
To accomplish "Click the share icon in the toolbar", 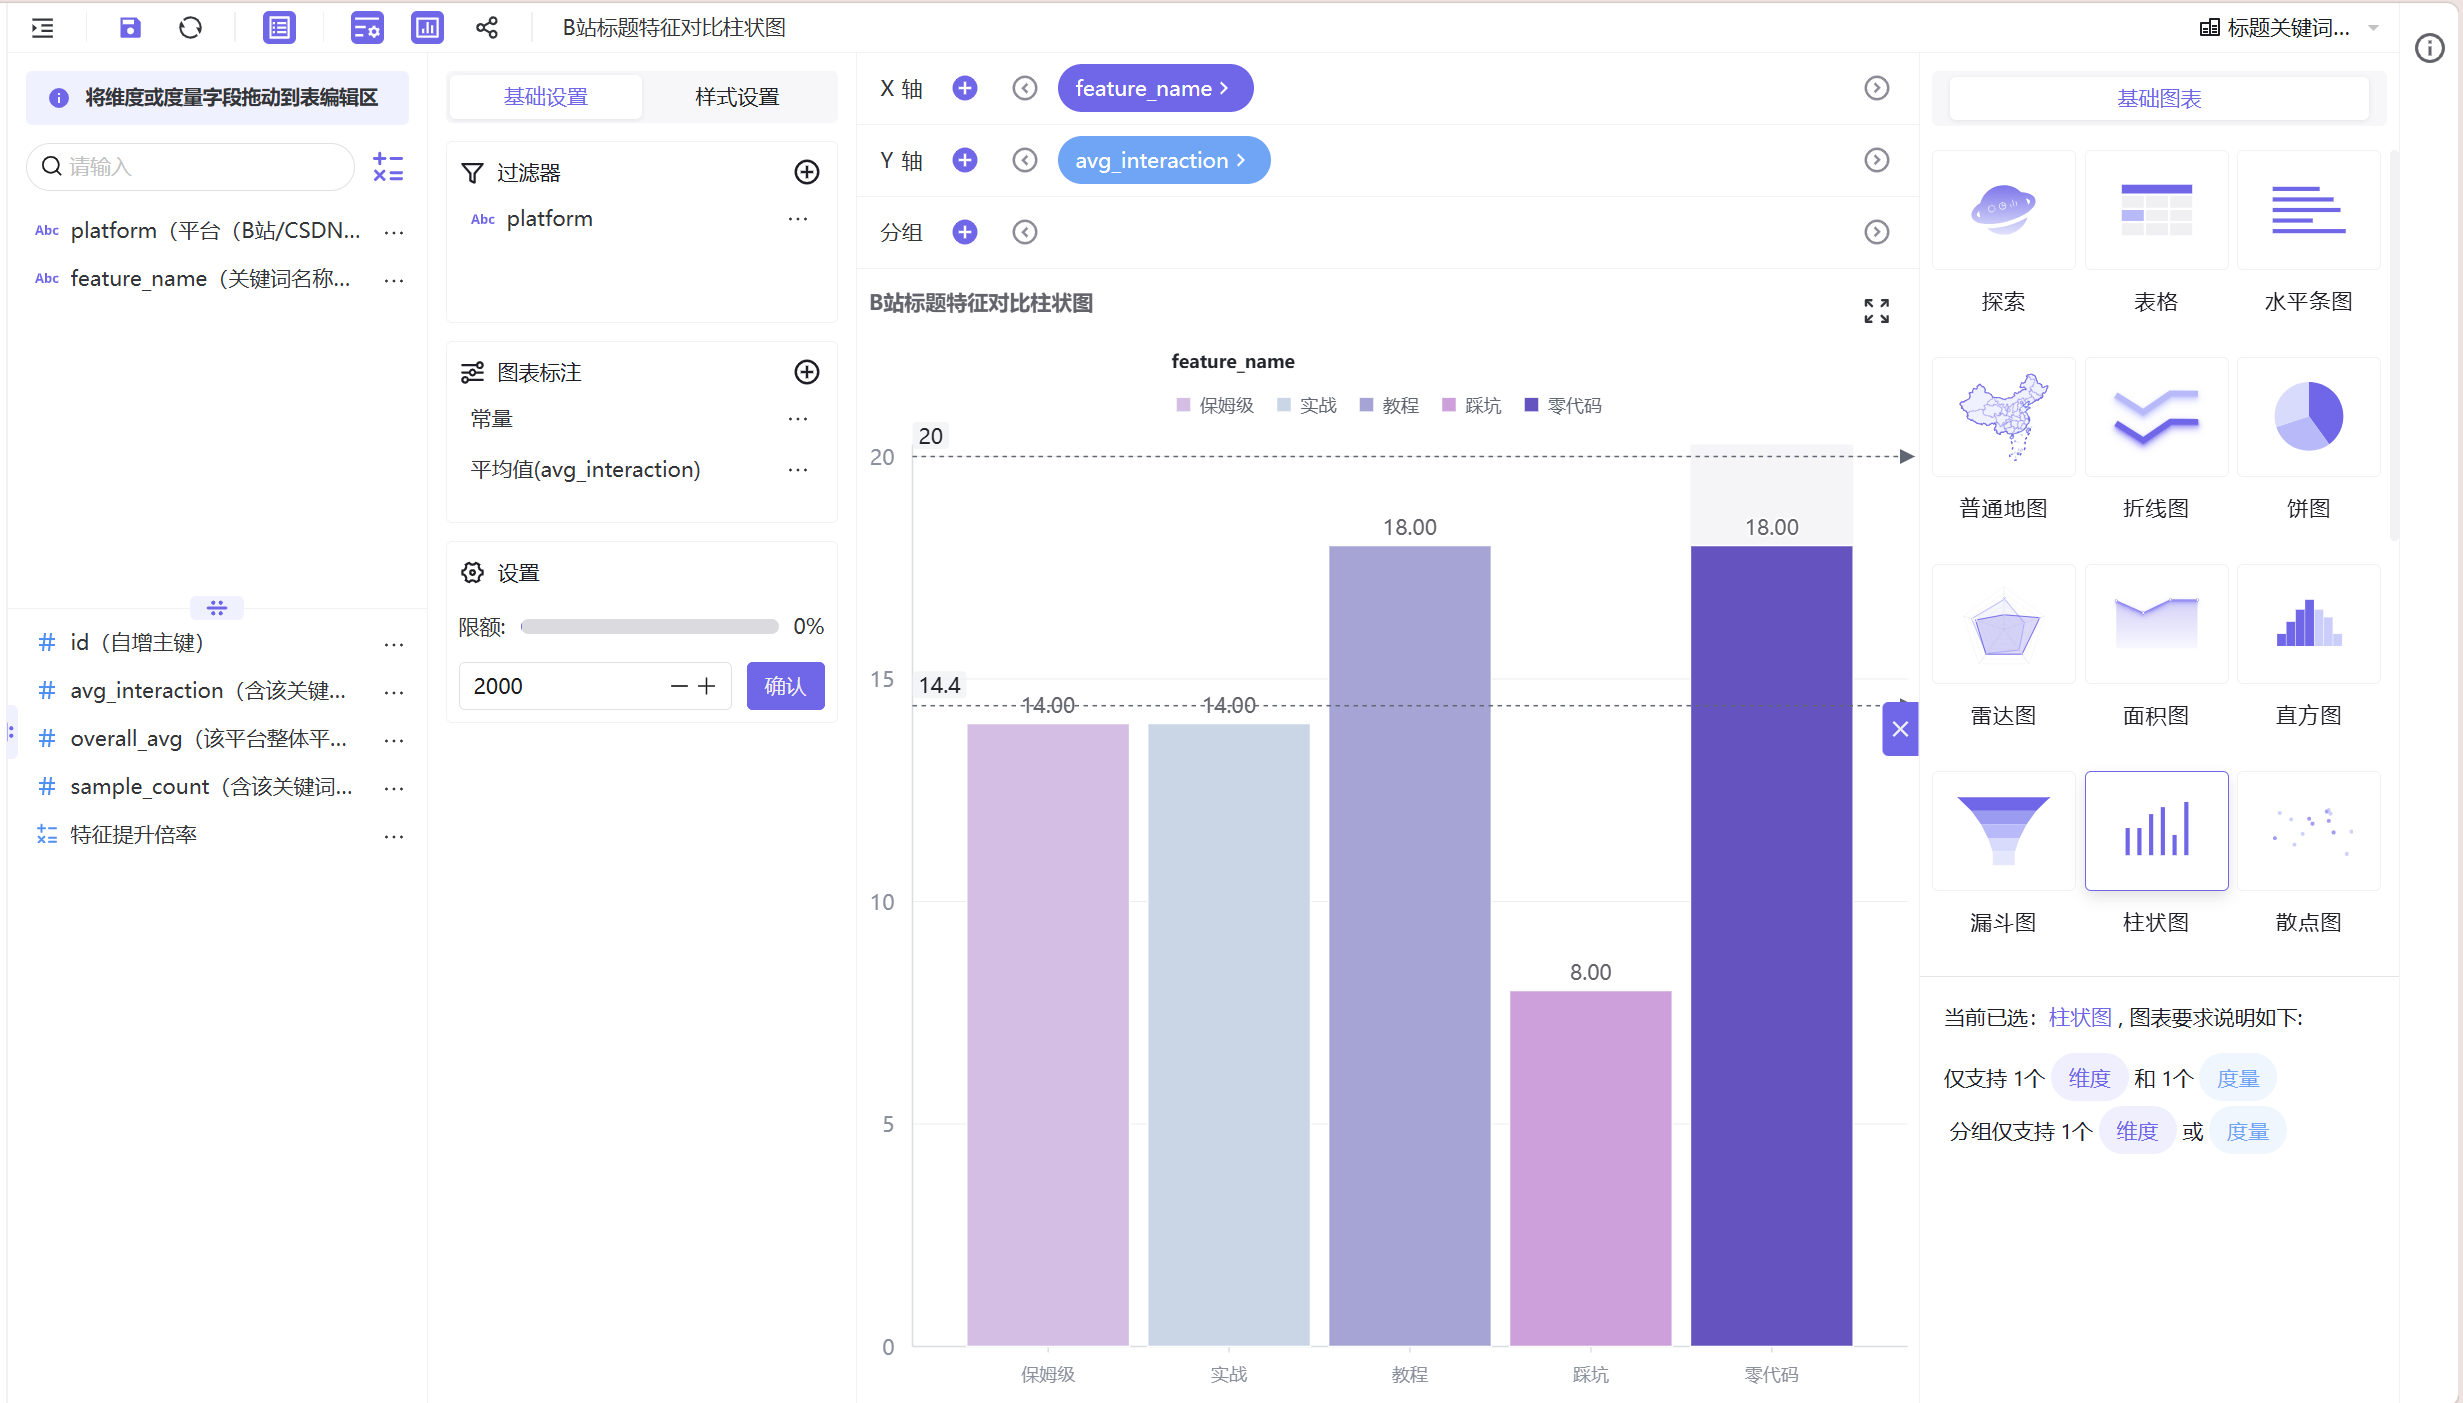I will [487, 28].
